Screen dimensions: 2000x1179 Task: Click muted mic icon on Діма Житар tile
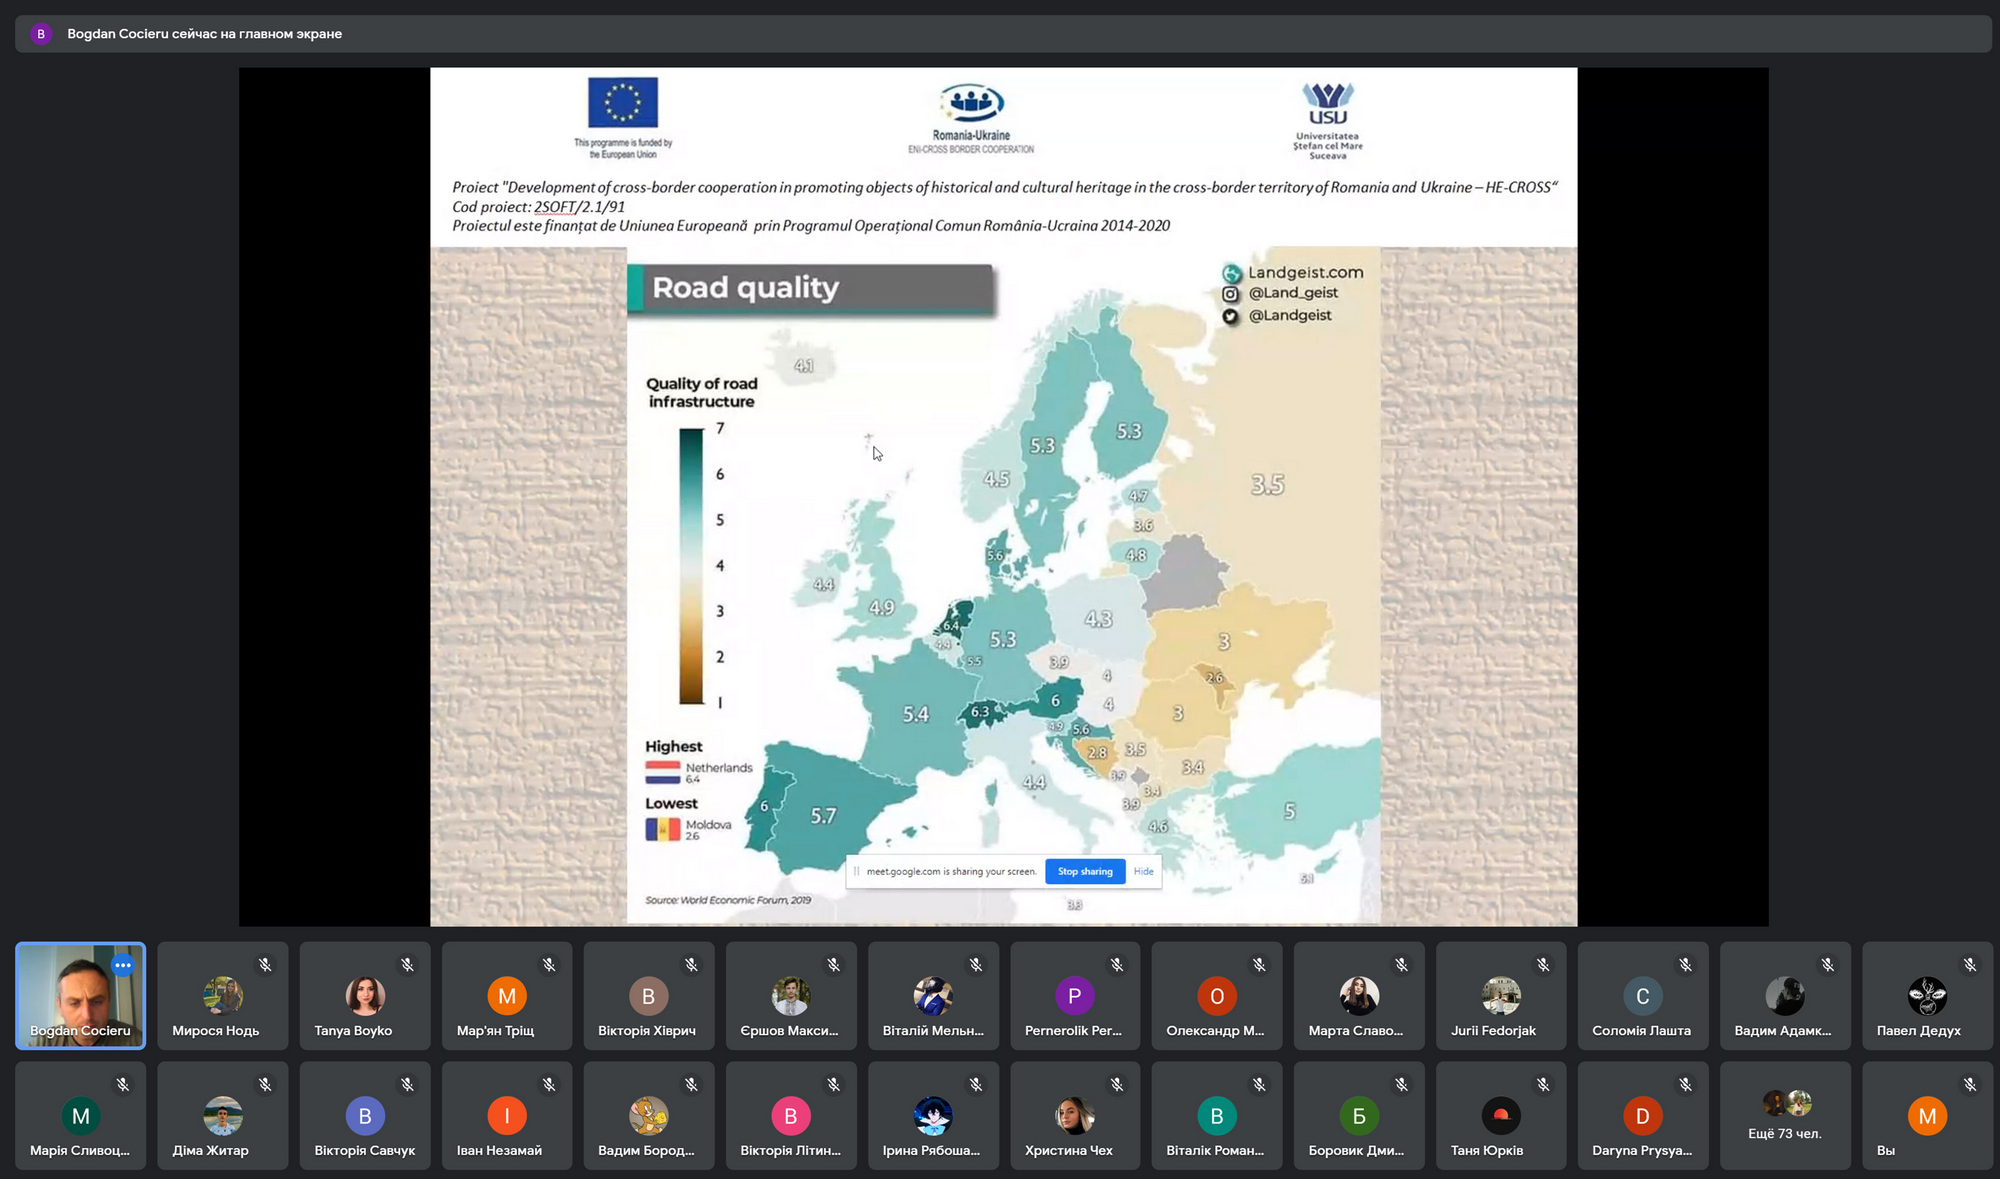point(265,1085)
